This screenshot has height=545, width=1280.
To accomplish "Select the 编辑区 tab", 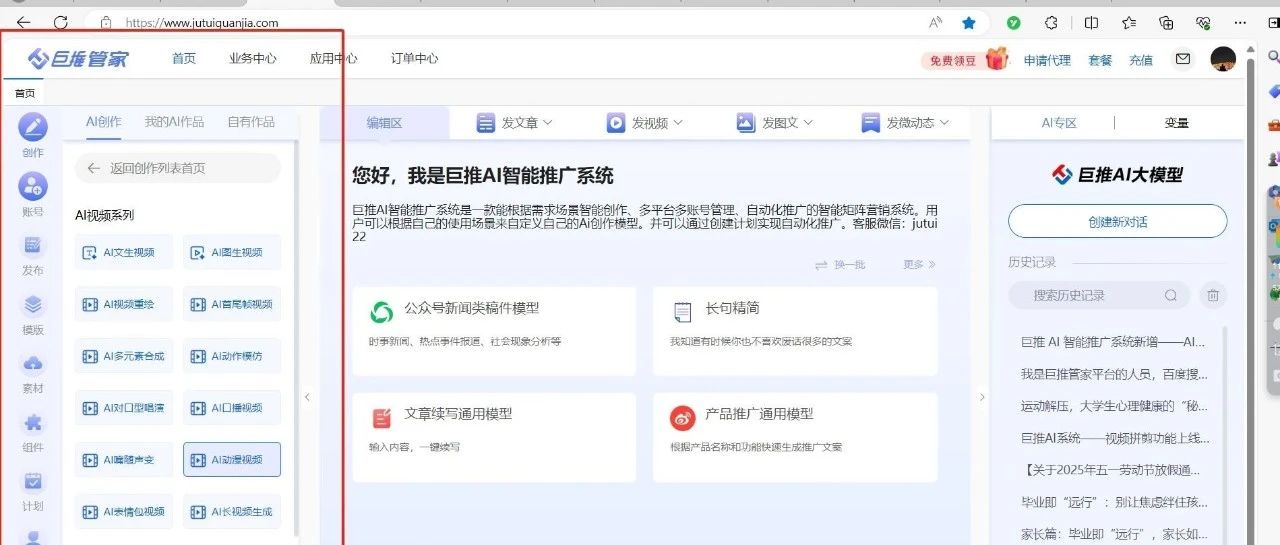I will tap(384, 123).
